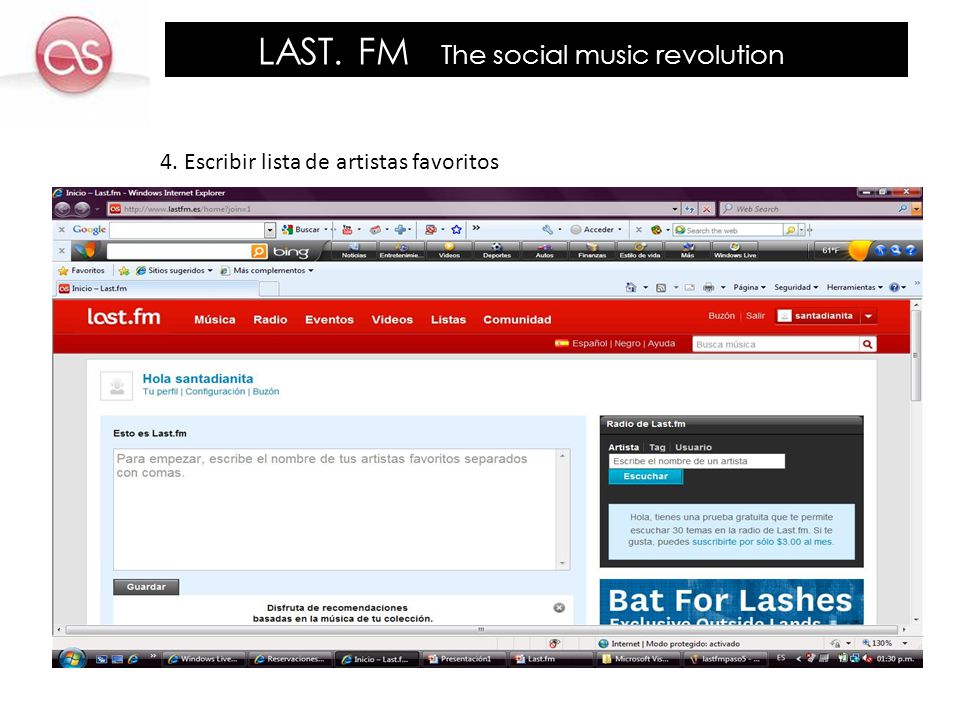Screen dimensions: 960x720
Task: Open the Google search box dropdown arrow
Action: point(269,230)
